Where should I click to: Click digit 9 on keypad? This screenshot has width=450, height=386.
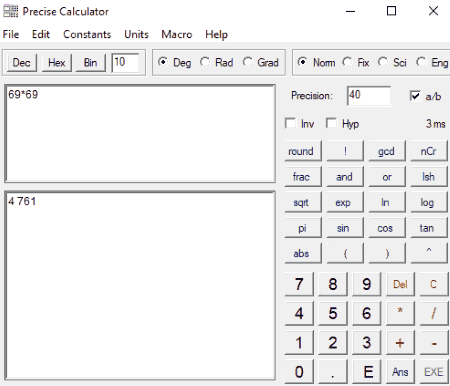367,284
